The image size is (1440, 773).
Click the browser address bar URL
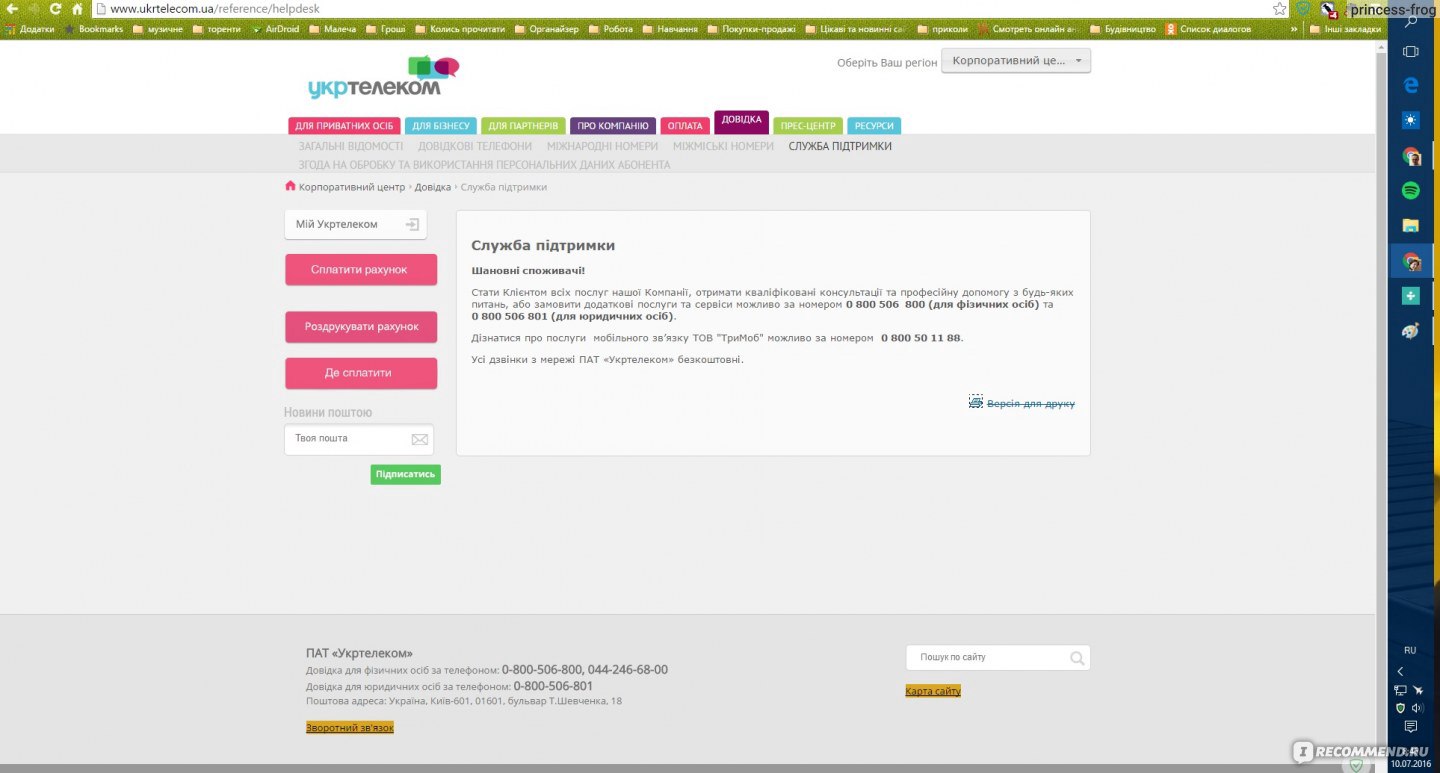[215, 9]
